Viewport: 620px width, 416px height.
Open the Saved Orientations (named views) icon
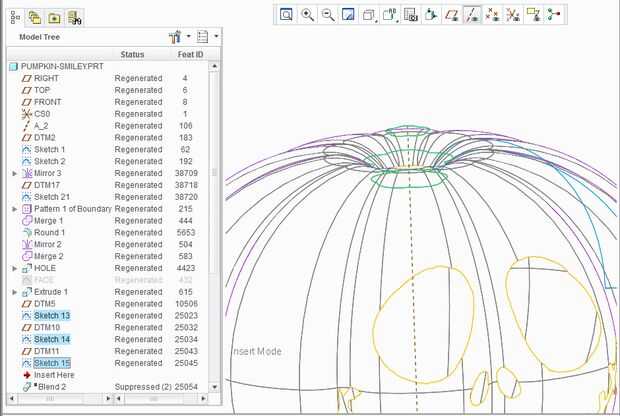(390, 15)
